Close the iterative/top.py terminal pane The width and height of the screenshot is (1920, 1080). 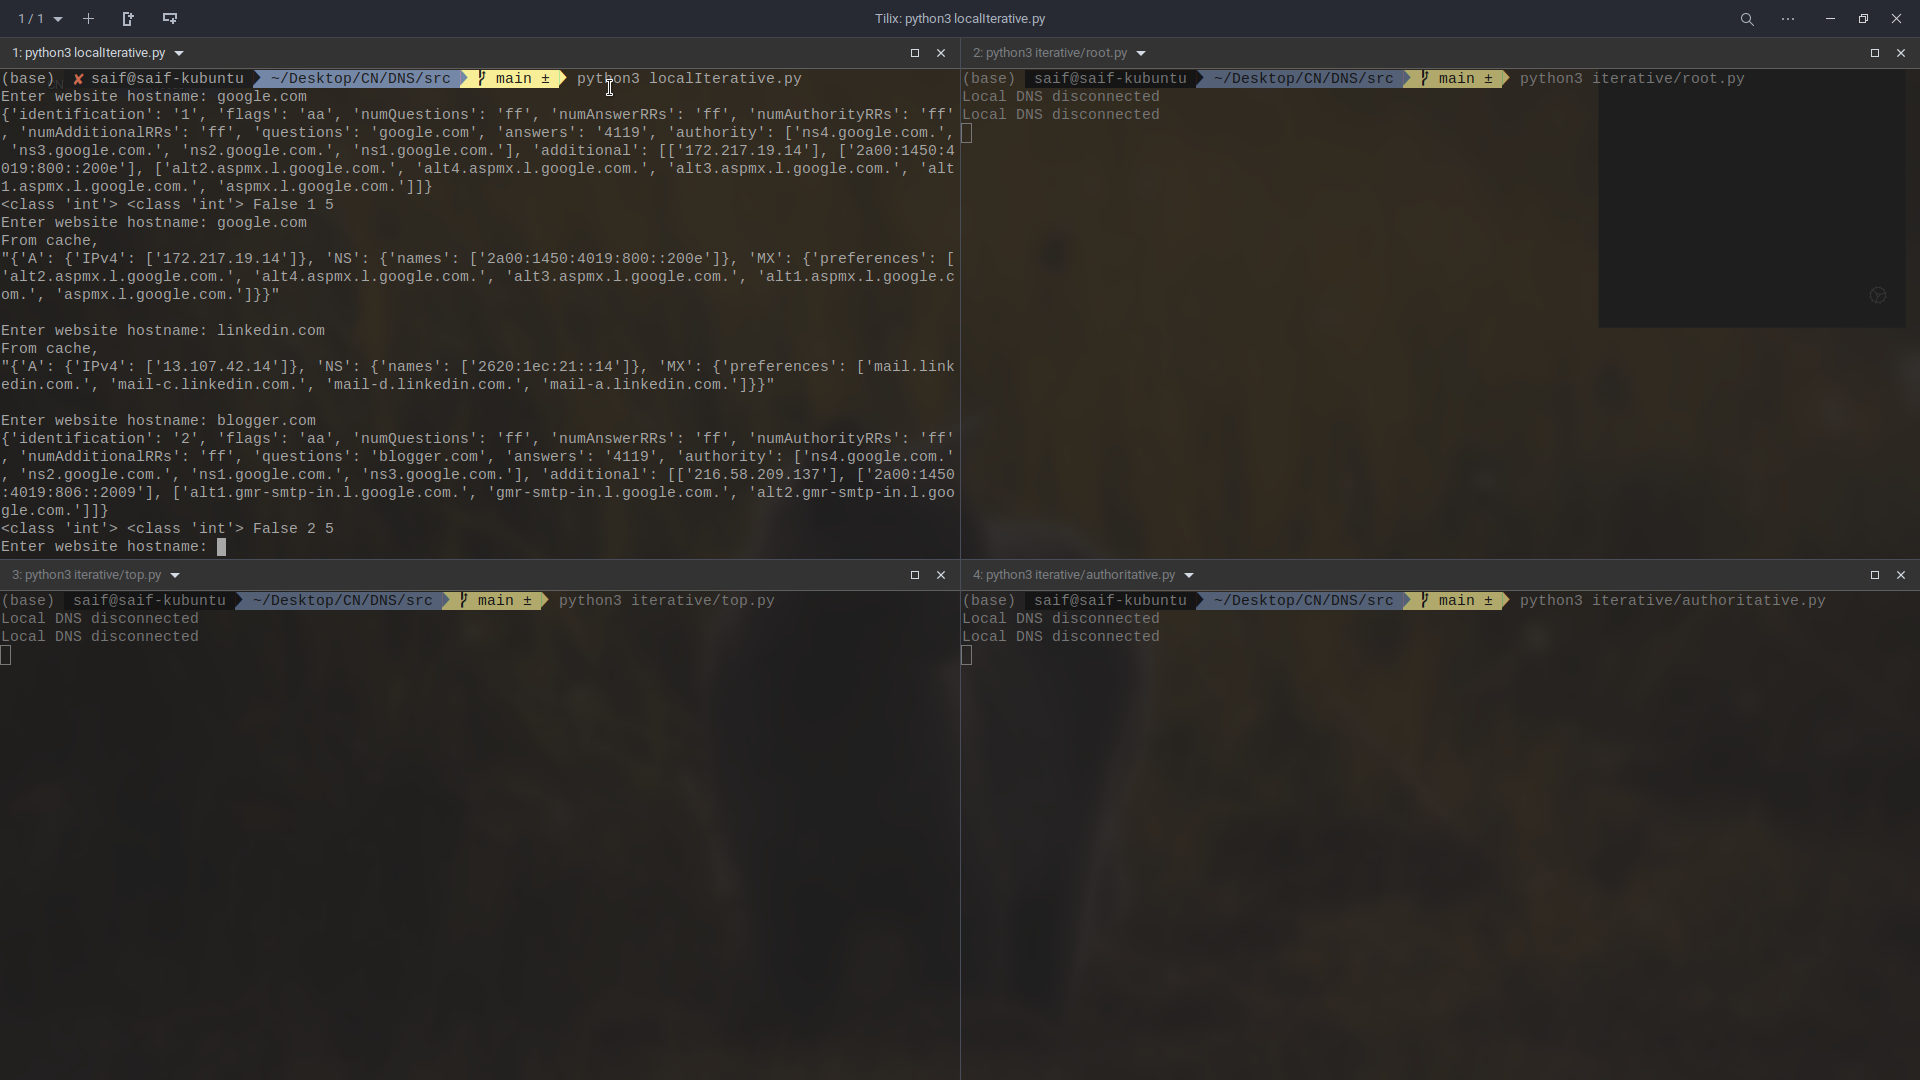click(940, 575)
